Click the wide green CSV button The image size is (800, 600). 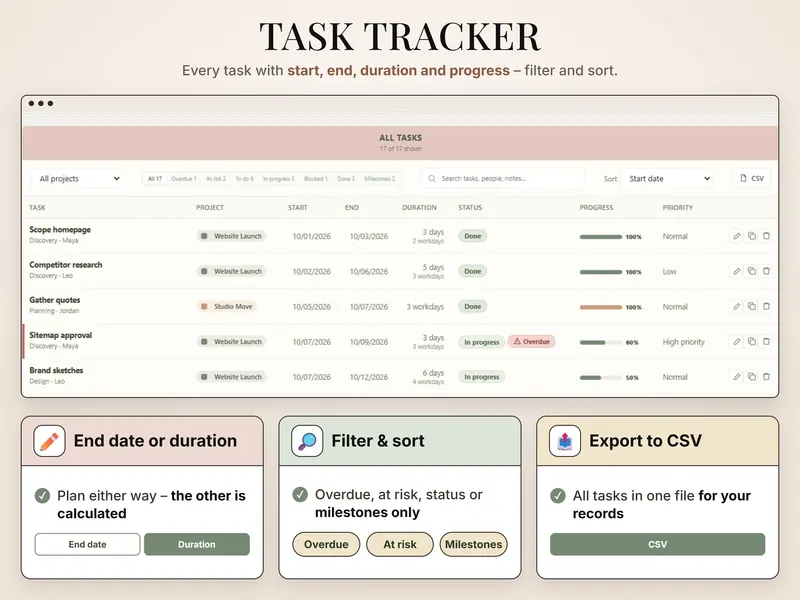coord(658,544)
